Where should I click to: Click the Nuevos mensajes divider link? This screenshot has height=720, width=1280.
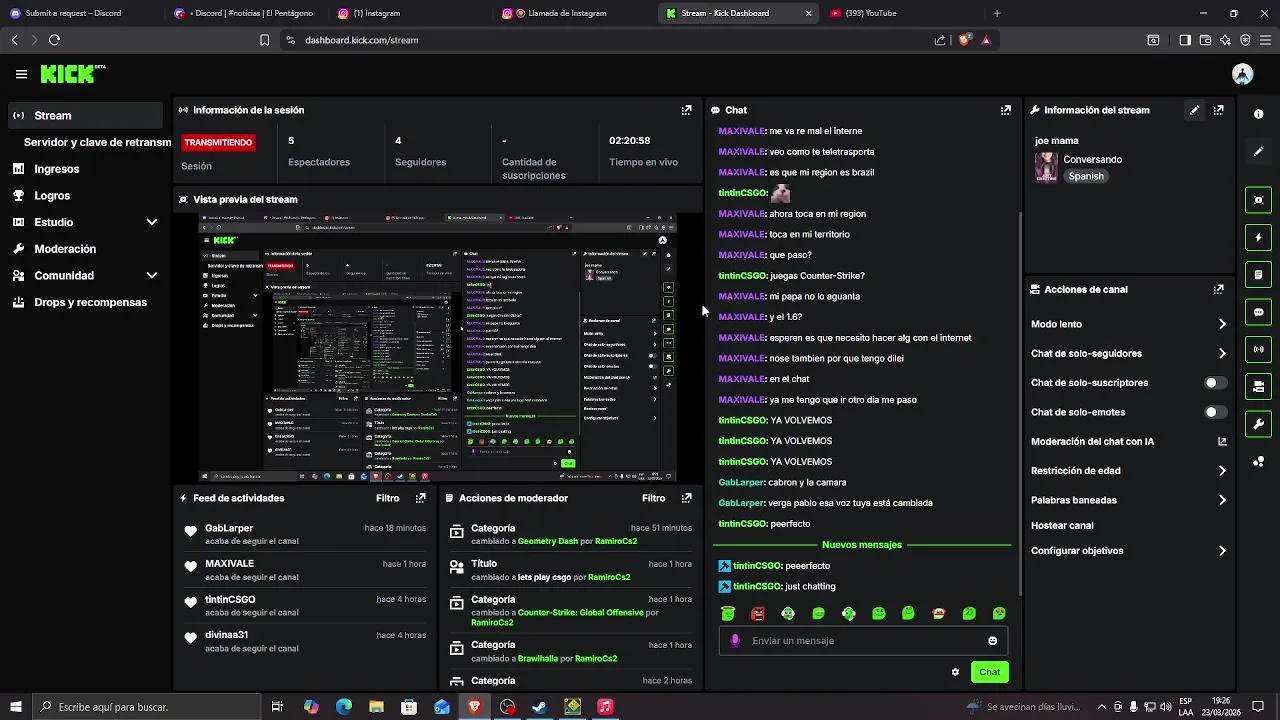[862, 545]
